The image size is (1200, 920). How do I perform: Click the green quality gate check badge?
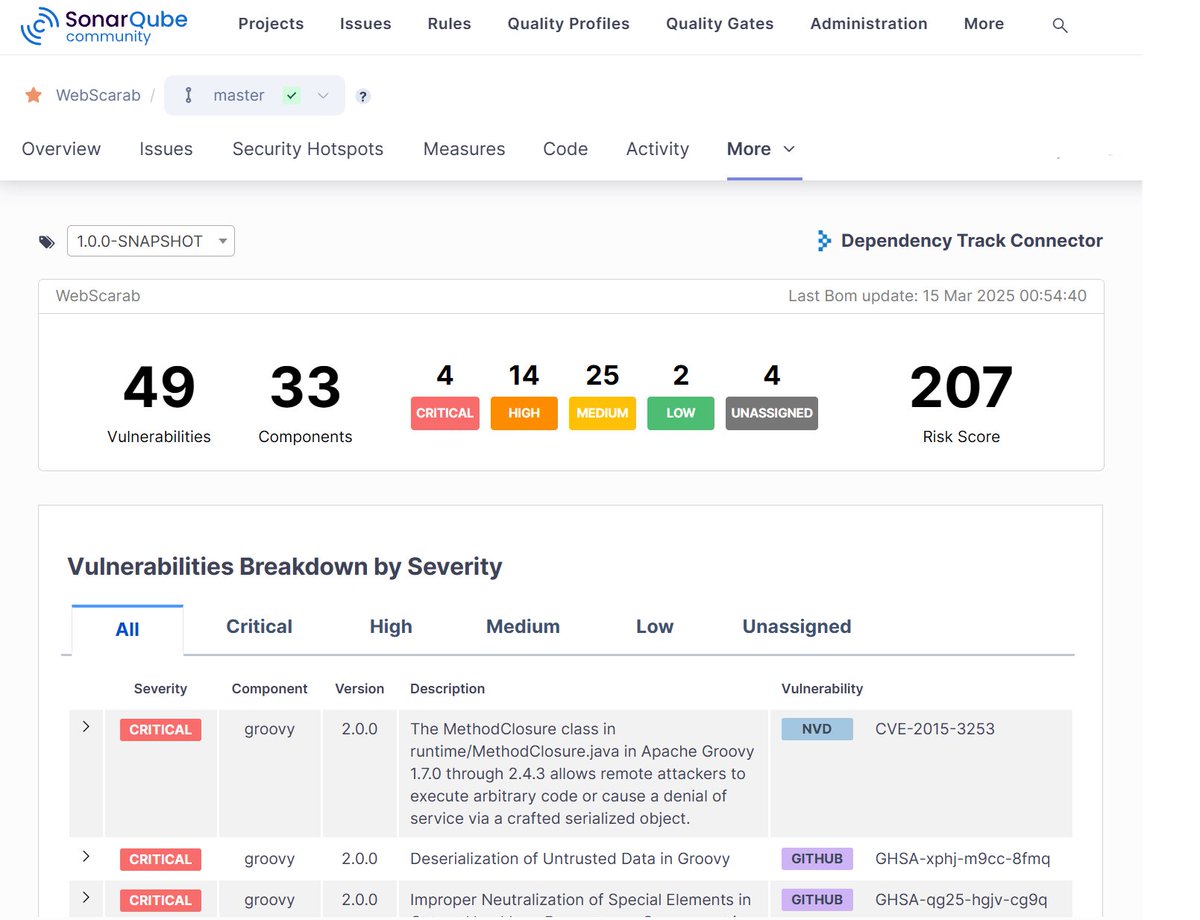click(x=291, y=95)
